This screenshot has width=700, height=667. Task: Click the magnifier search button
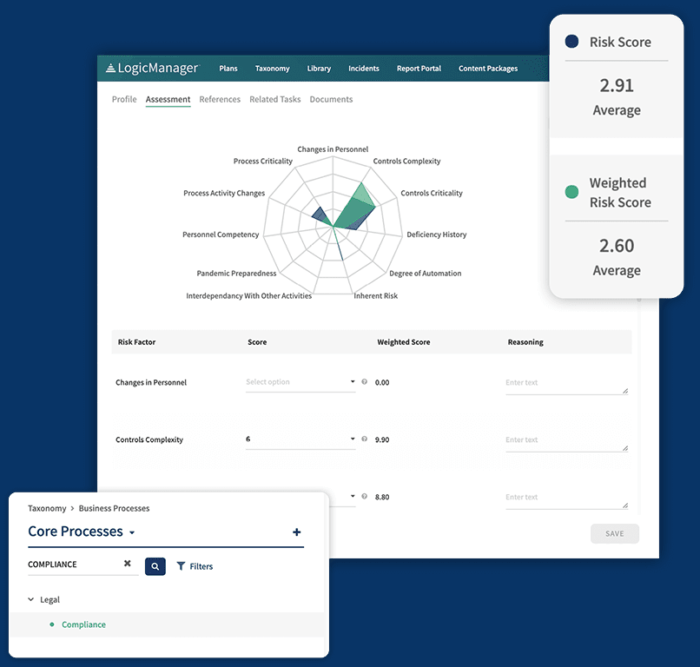tap(155, 566)
